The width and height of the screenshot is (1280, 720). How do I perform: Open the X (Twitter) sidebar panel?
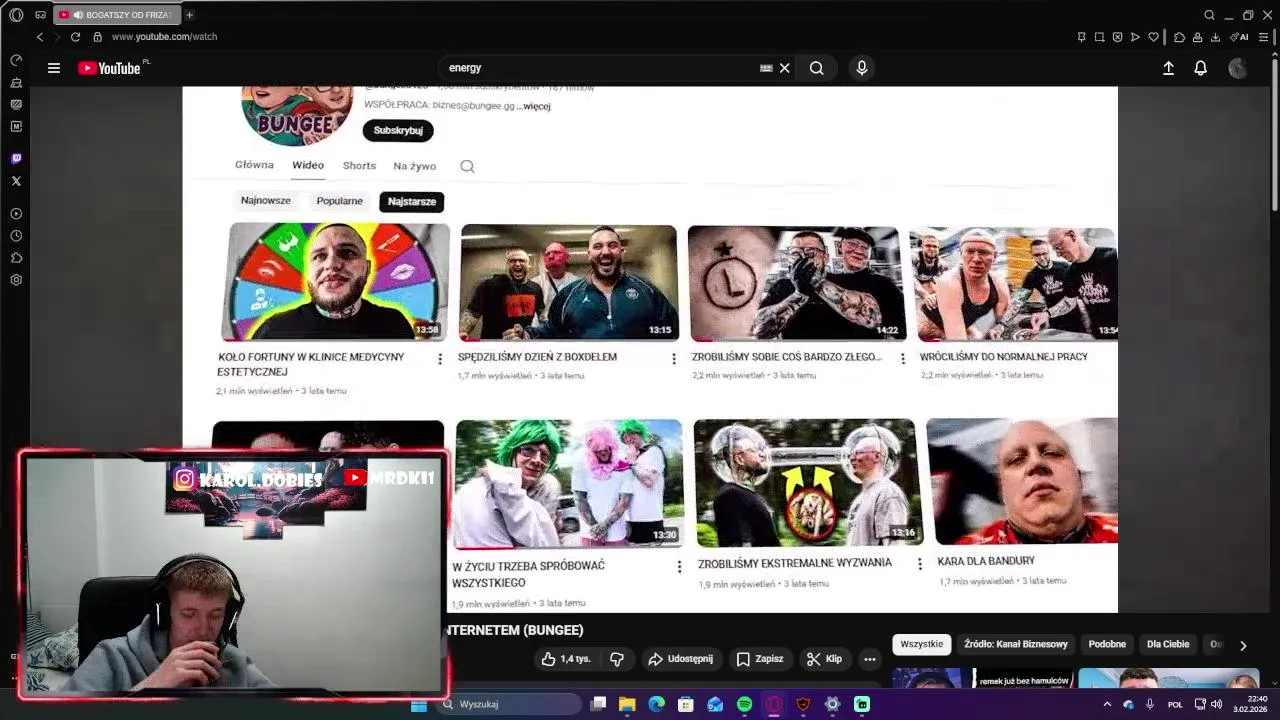[x=16, y=181]
